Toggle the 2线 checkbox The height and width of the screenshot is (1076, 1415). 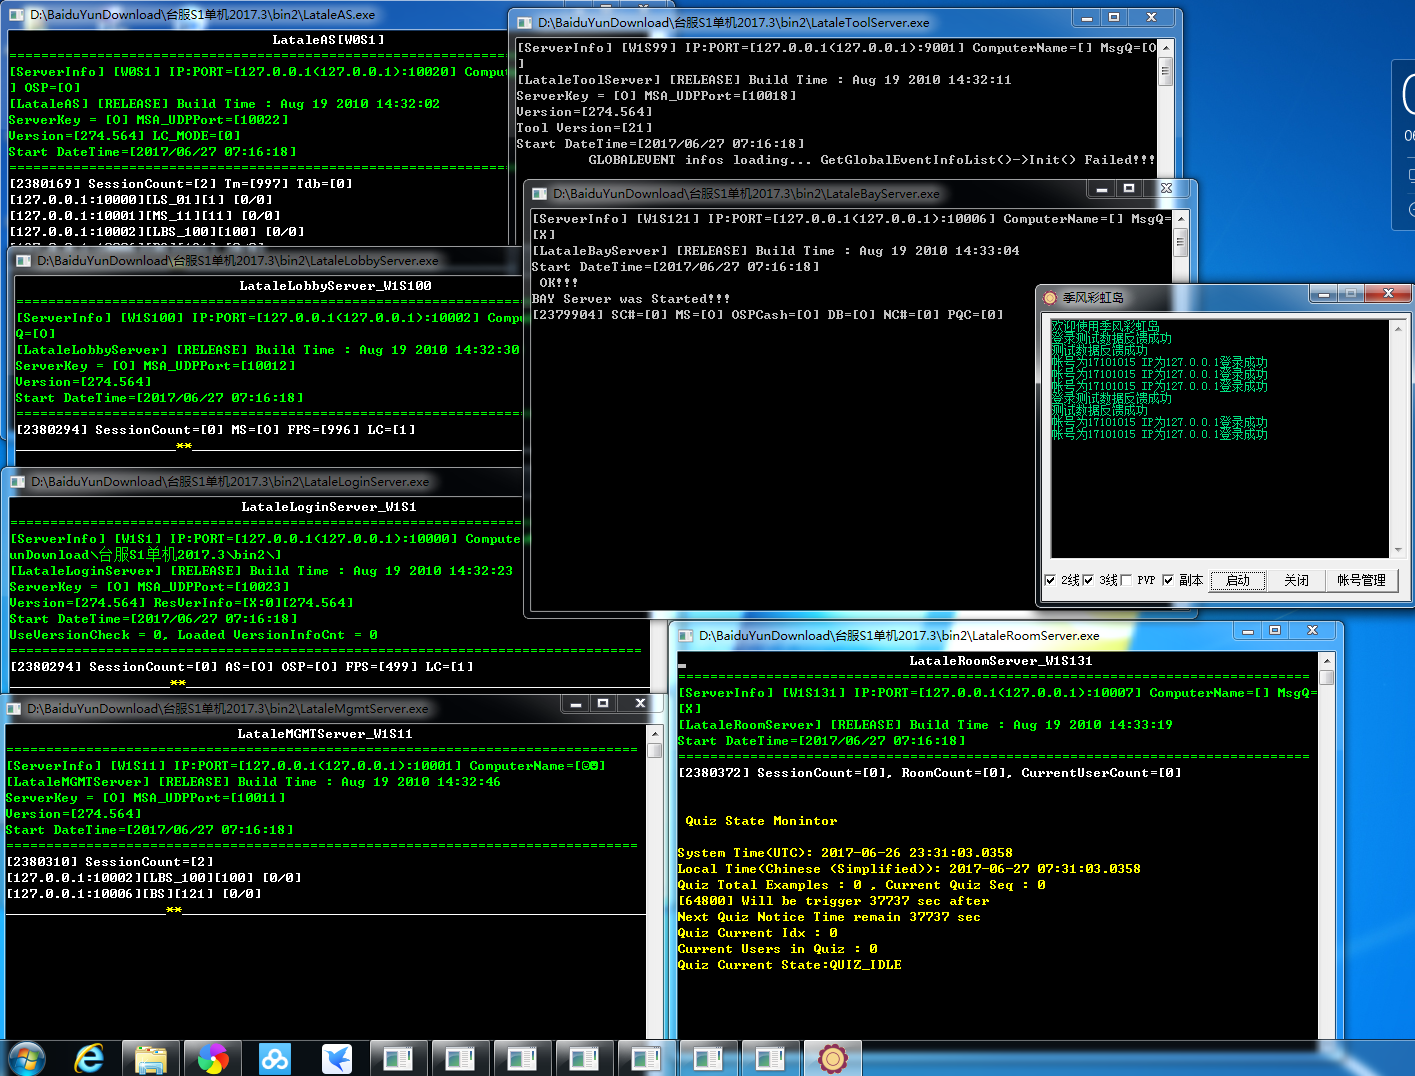click(1050, 580)
